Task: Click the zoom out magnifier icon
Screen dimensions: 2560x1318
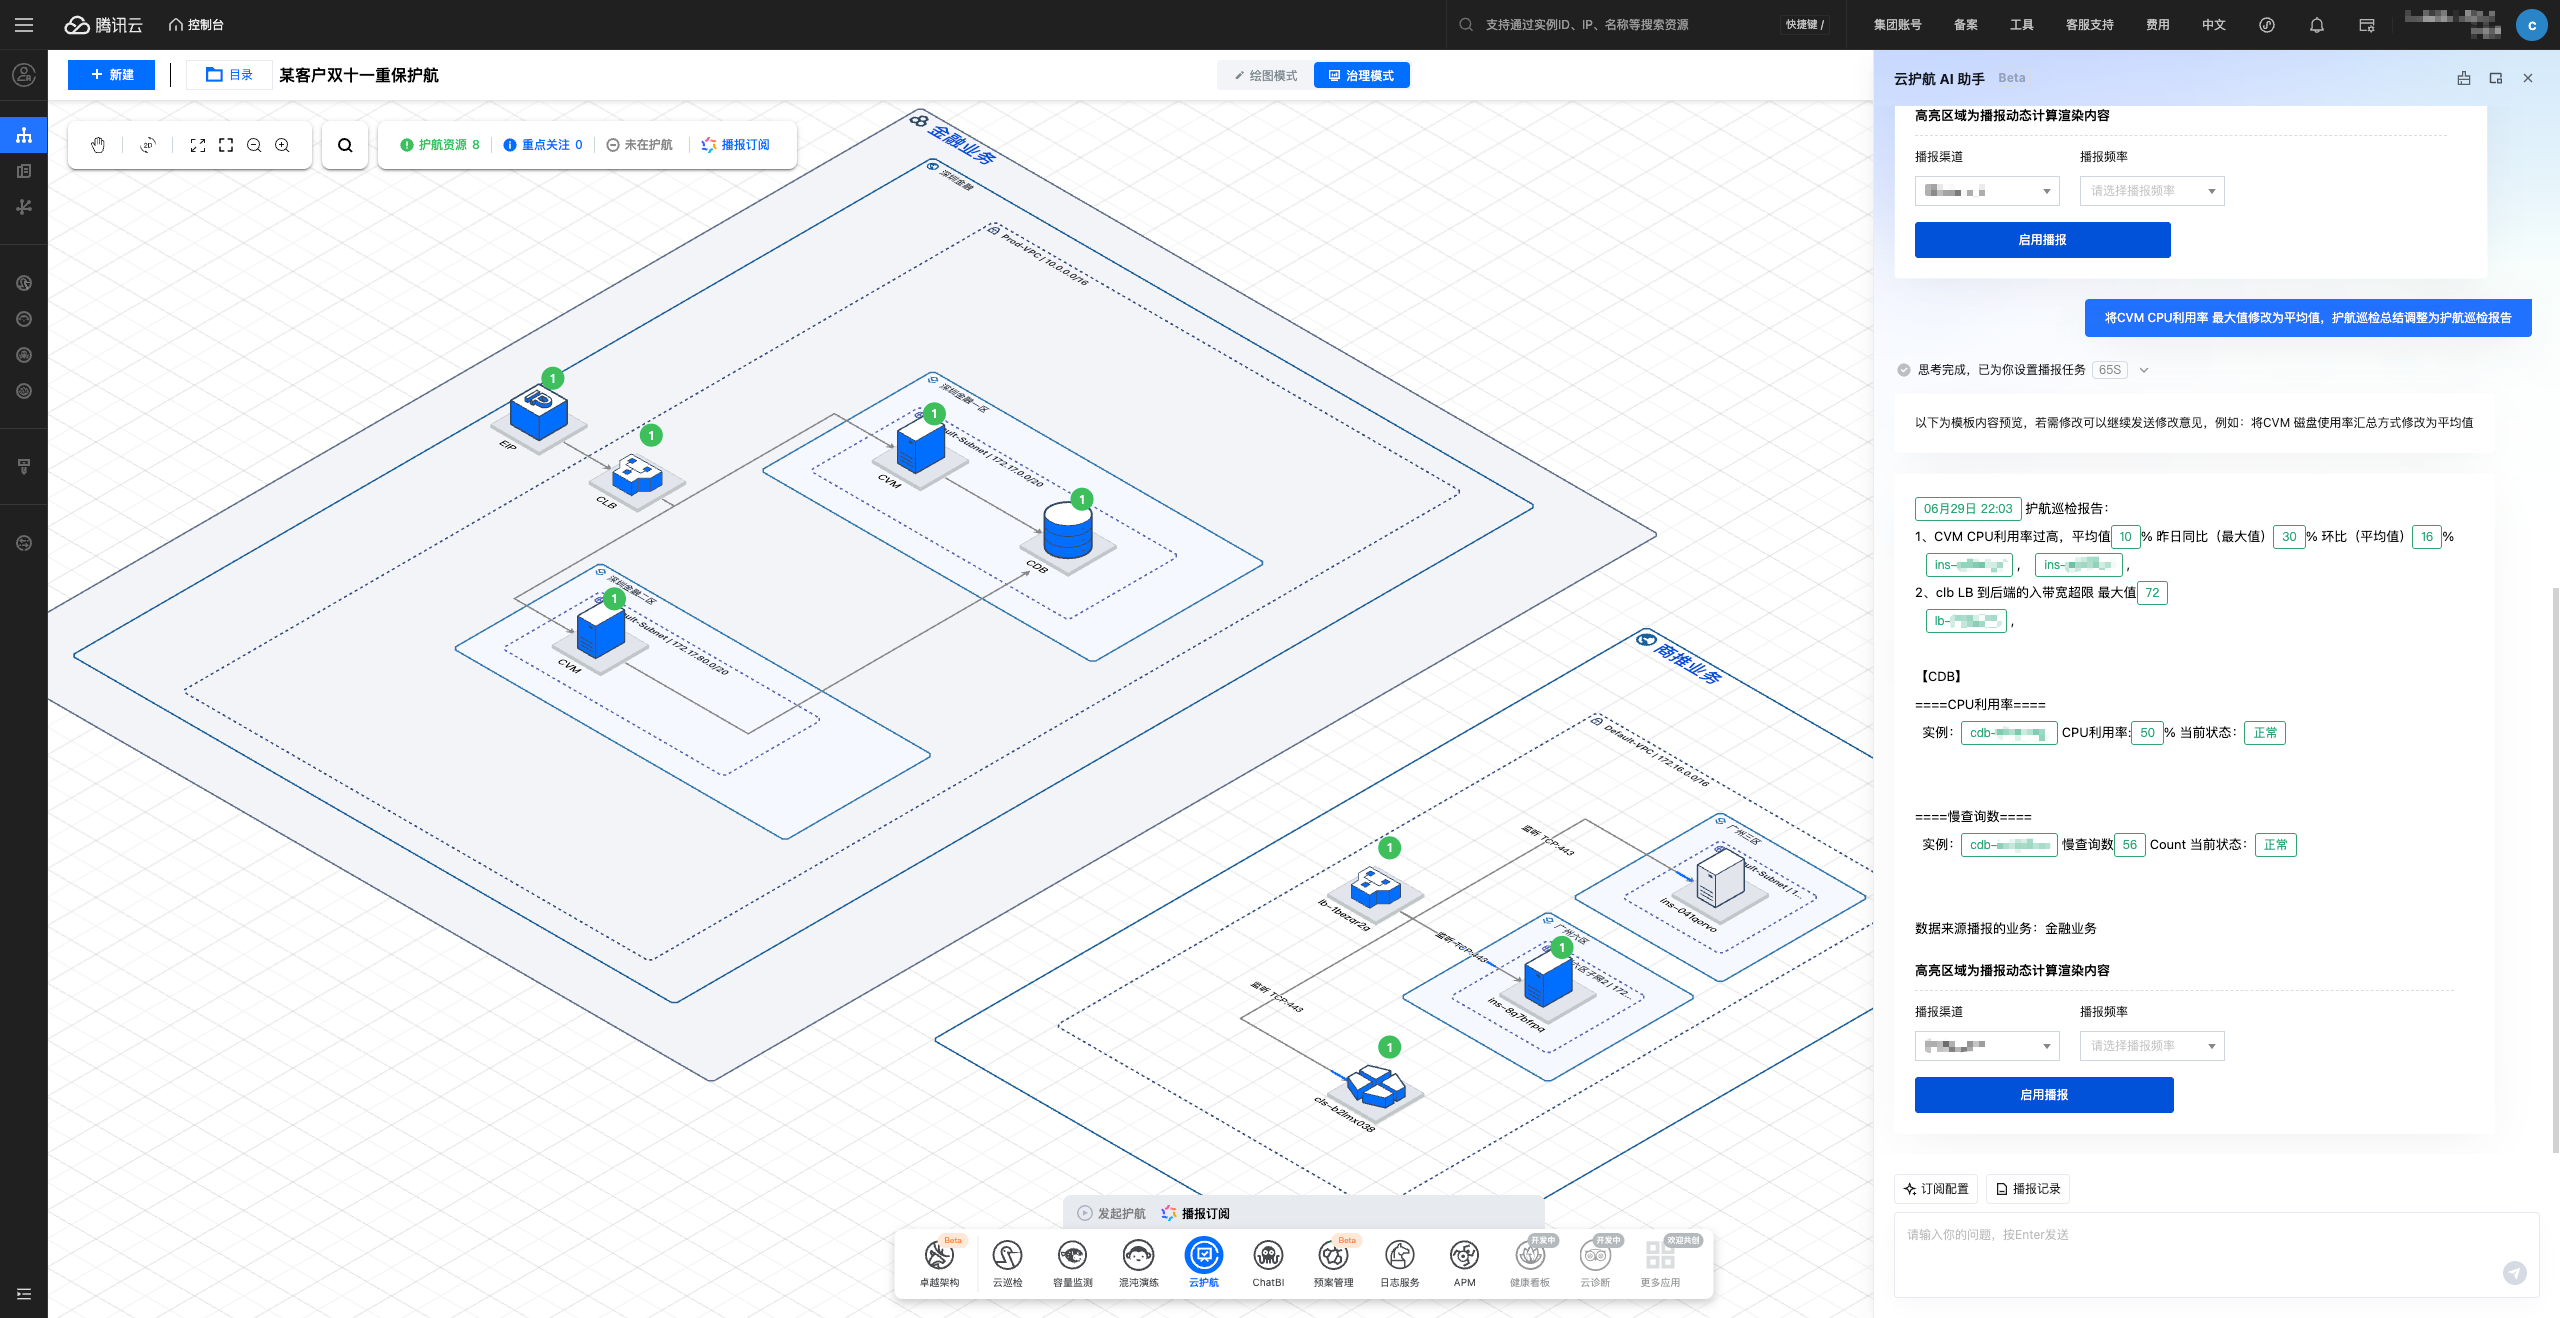Action: 254,145
